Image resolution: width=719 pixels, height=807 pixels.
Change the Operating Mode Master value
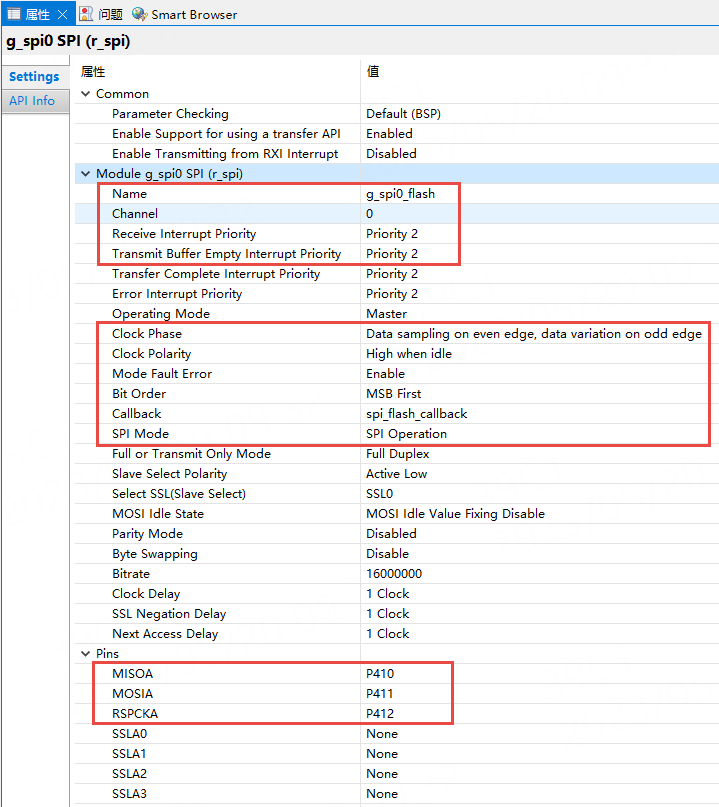386,314
